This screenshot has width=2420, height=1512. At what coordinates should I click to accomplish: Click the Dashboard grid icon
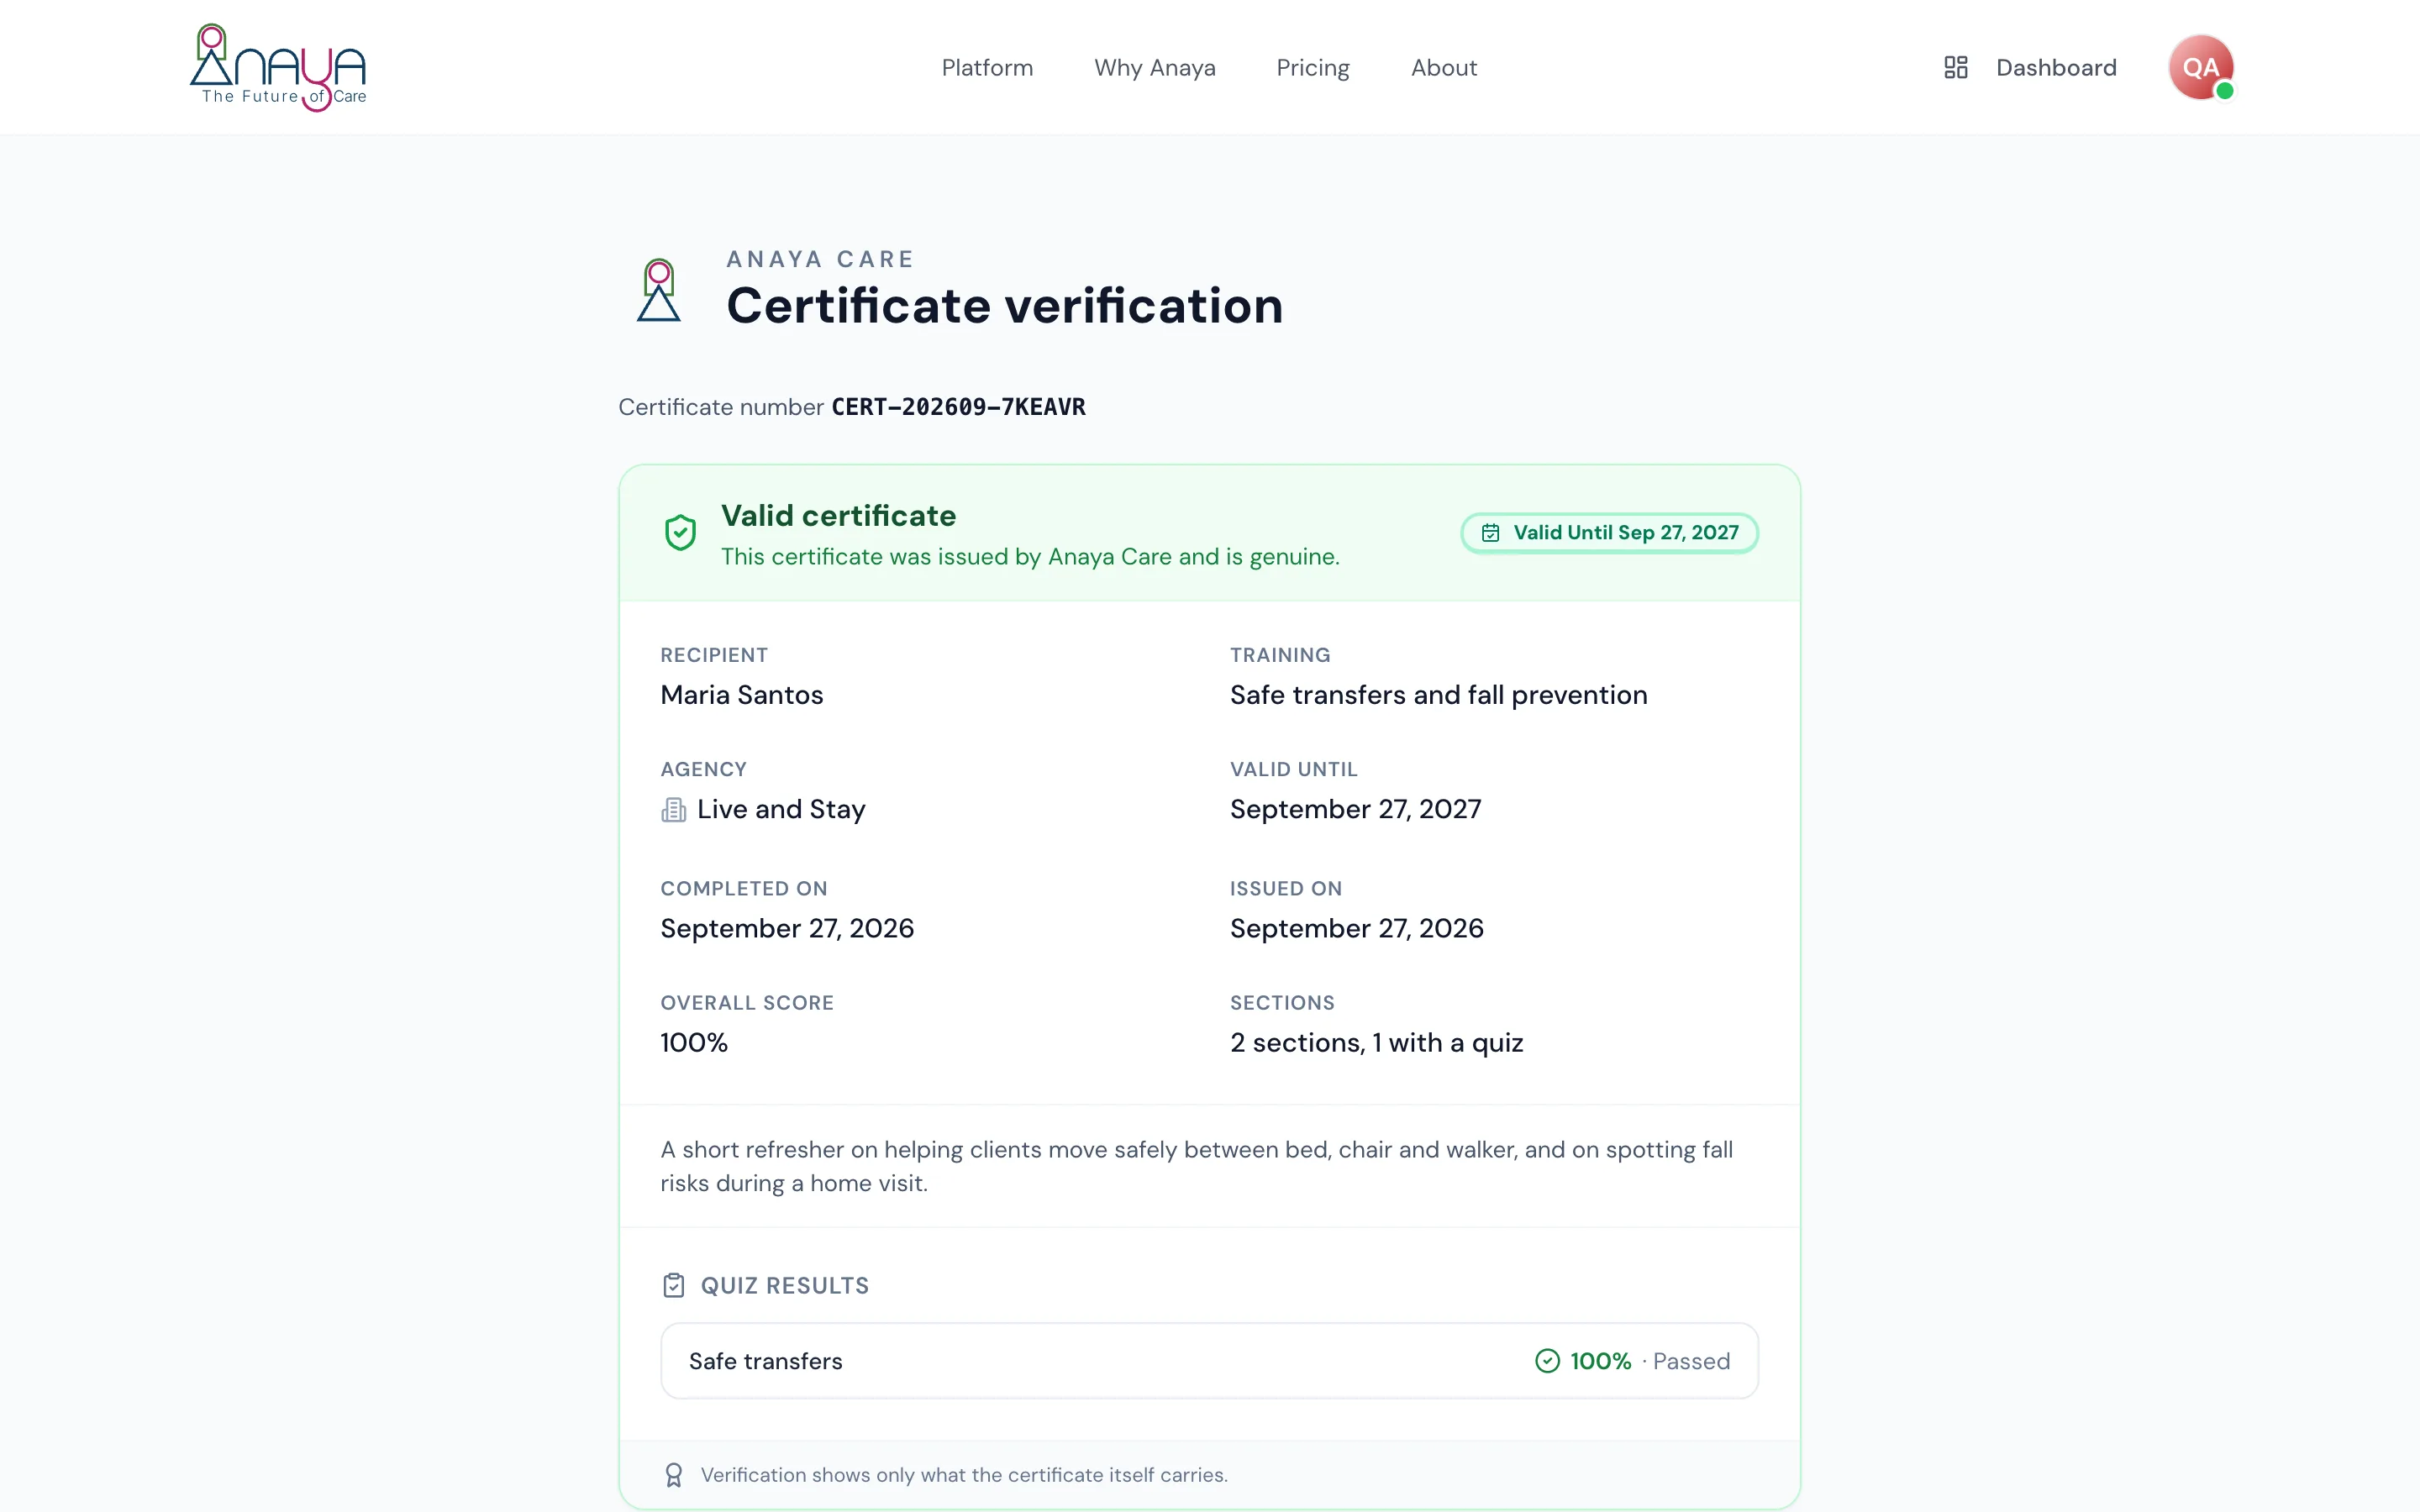pos(1955,67)
